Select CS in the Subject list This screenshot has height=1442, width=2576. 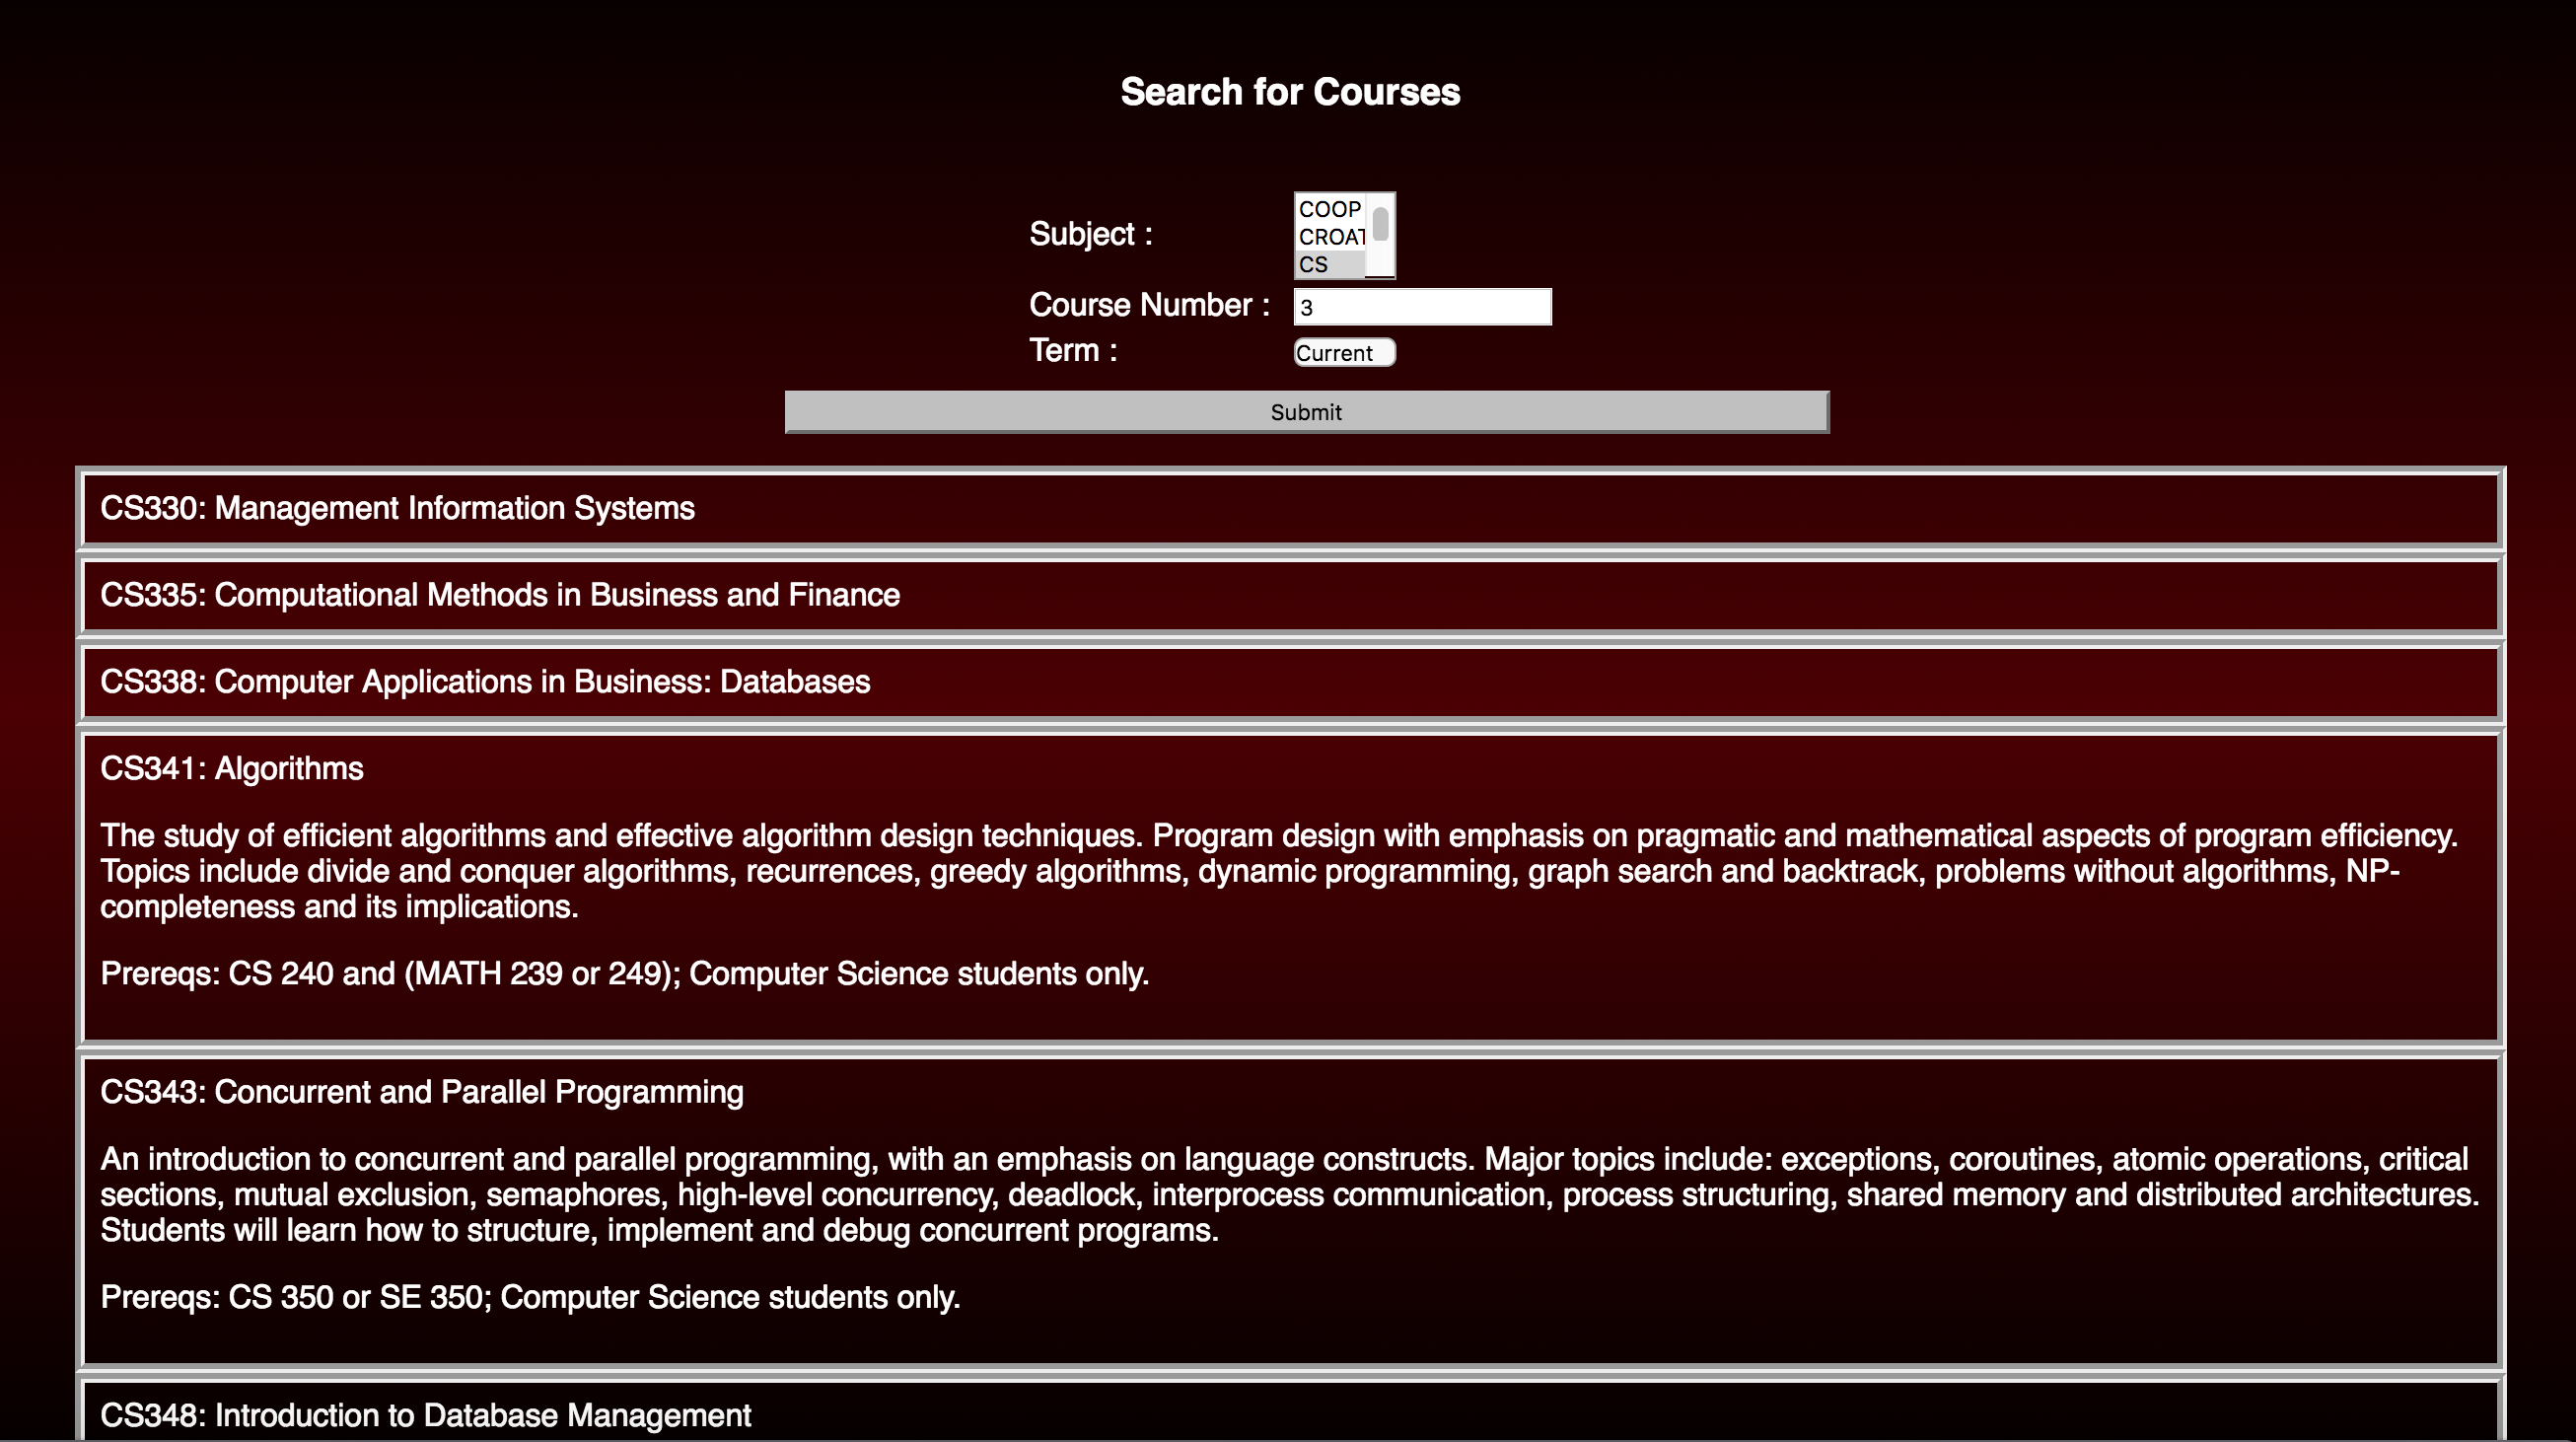coord(1330,264)
